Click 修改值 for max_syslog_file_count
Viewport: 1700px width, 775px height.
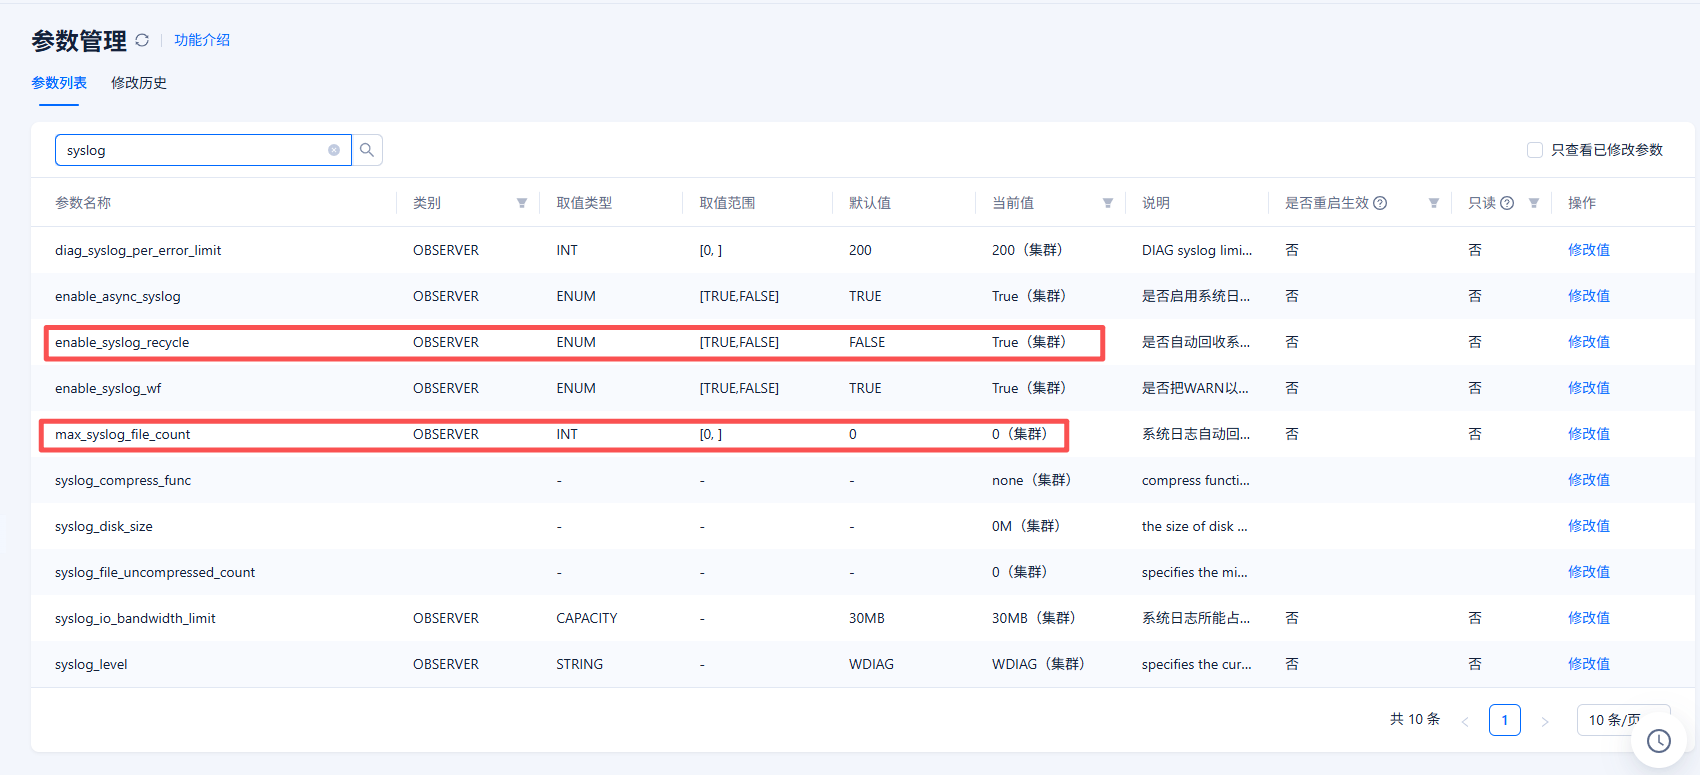pyautogui.click(x=1588, y=434)
